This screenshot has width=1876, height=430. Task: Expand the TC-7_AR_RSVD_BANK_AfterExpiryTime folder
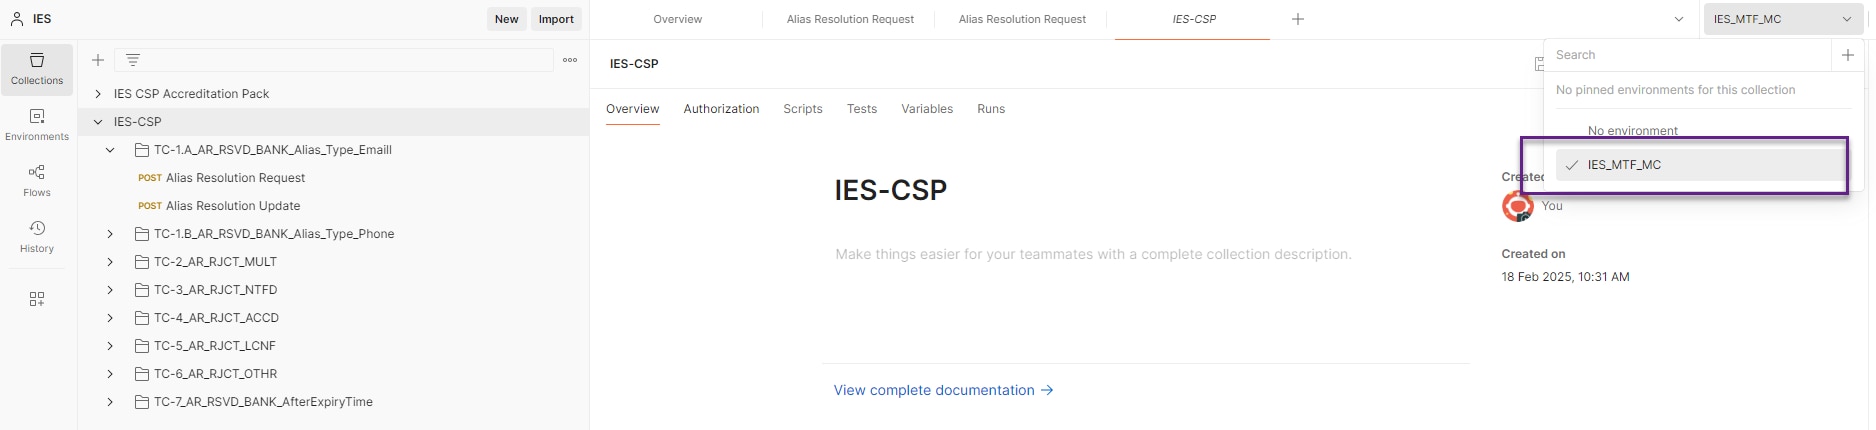(111, 402)
